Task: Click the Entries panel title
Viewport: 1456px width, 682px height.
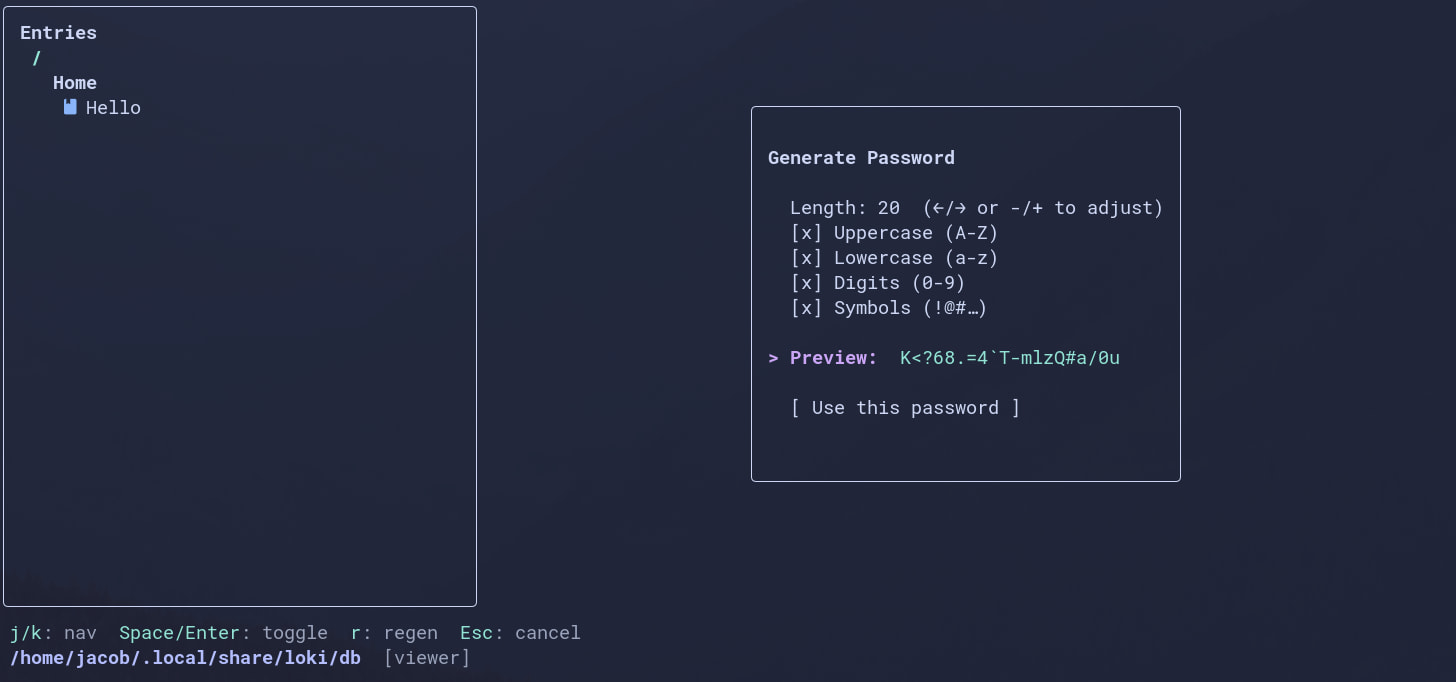Action: (58, 33)
